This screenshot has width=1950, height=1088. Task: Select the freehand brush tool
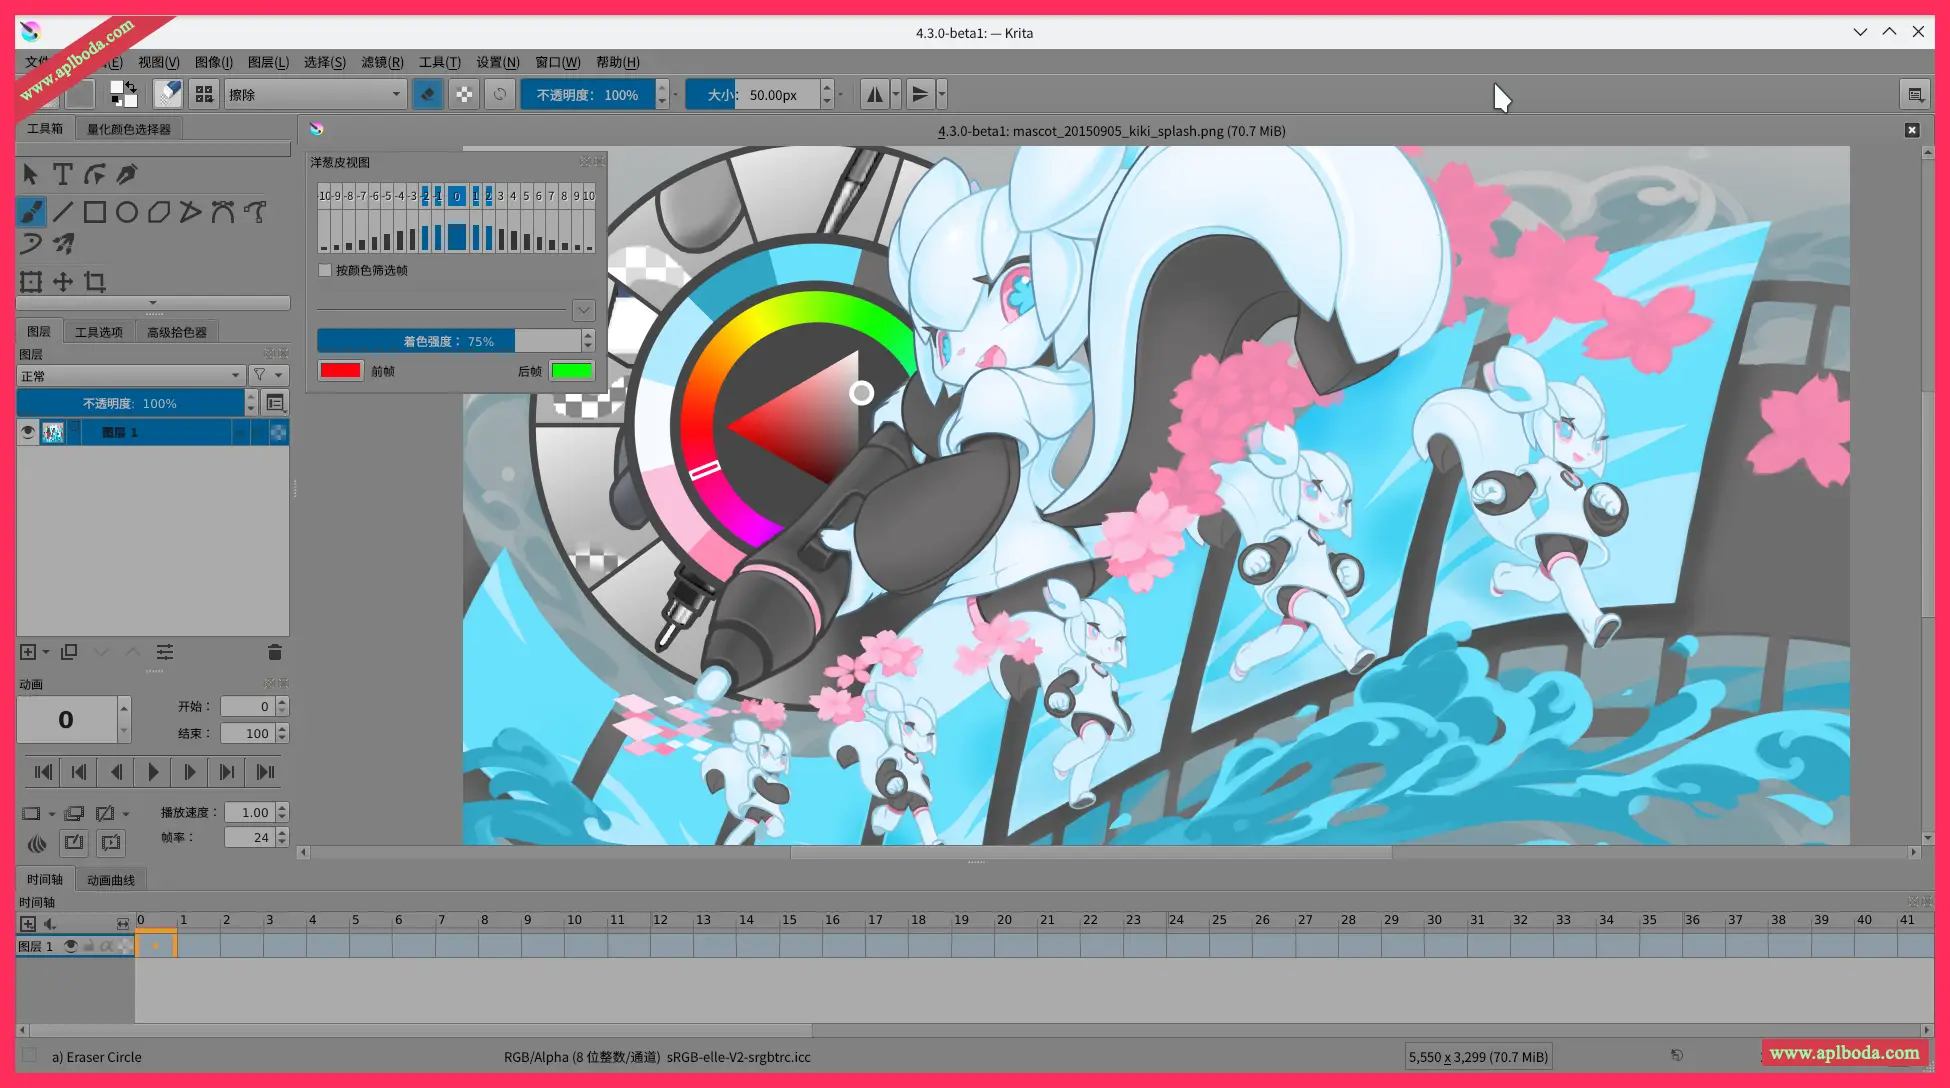(x=31, y=212)
